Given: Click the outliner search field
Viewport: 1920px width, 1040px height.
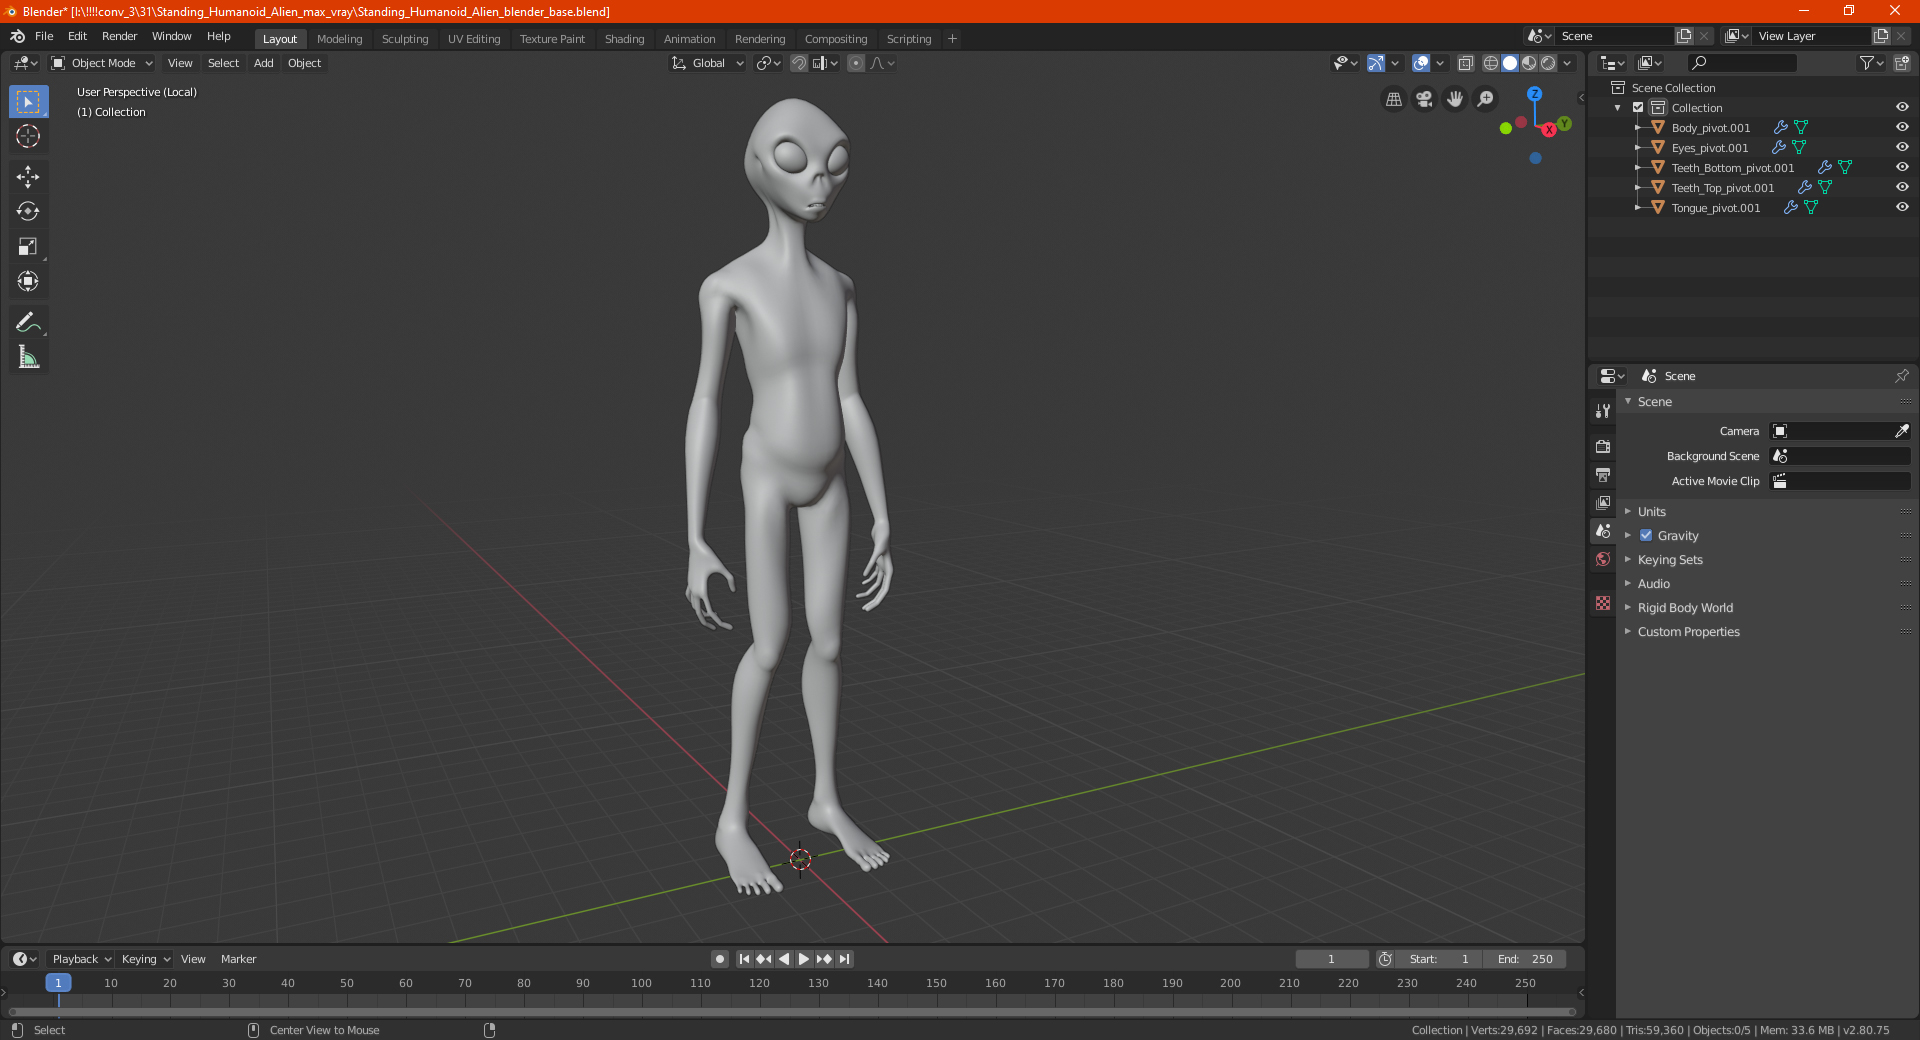Looking at the screenshot, I should coord(1741,63).
